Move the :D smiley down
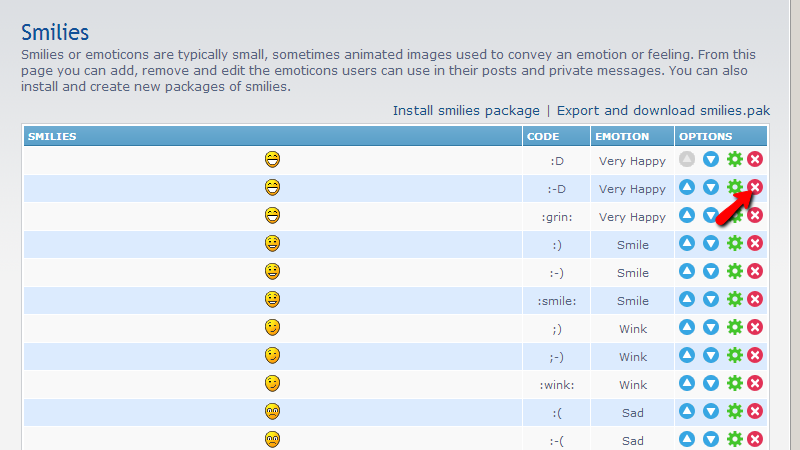The image size is (800, 450). 710,159
